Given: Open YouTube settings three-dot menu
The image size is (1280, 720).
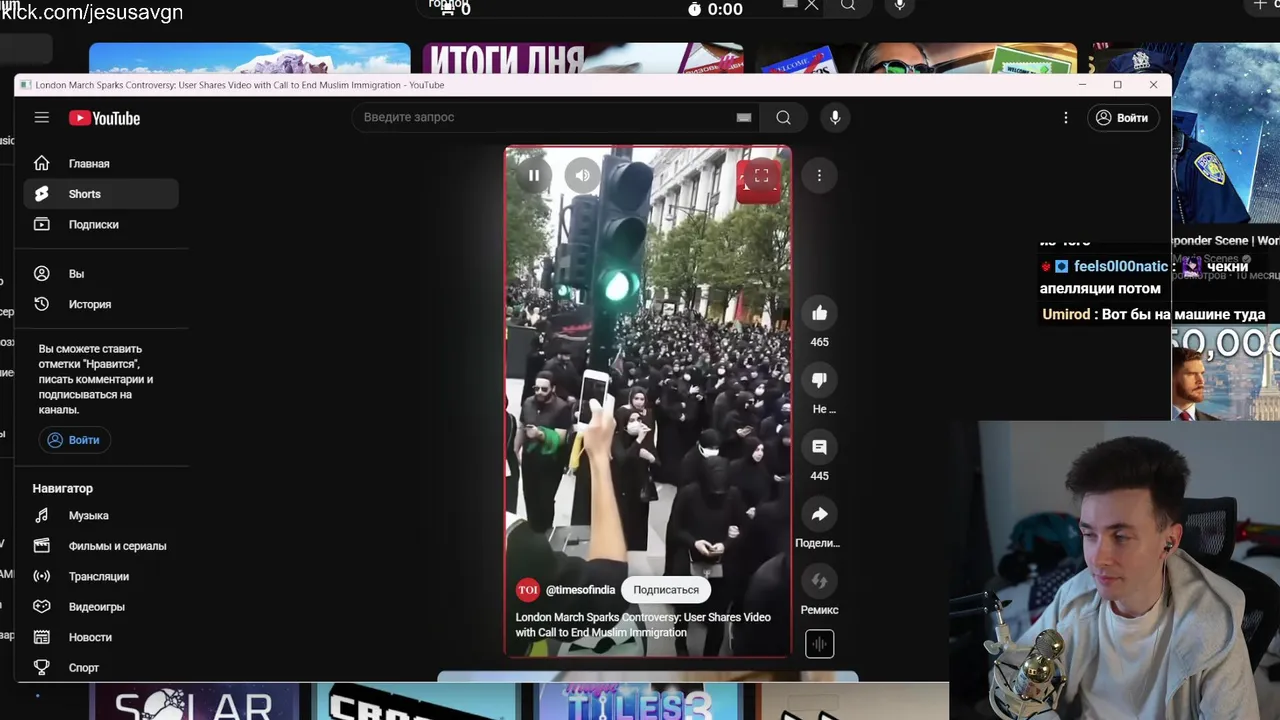Looking at the screenshot, I should [1066, 118].
